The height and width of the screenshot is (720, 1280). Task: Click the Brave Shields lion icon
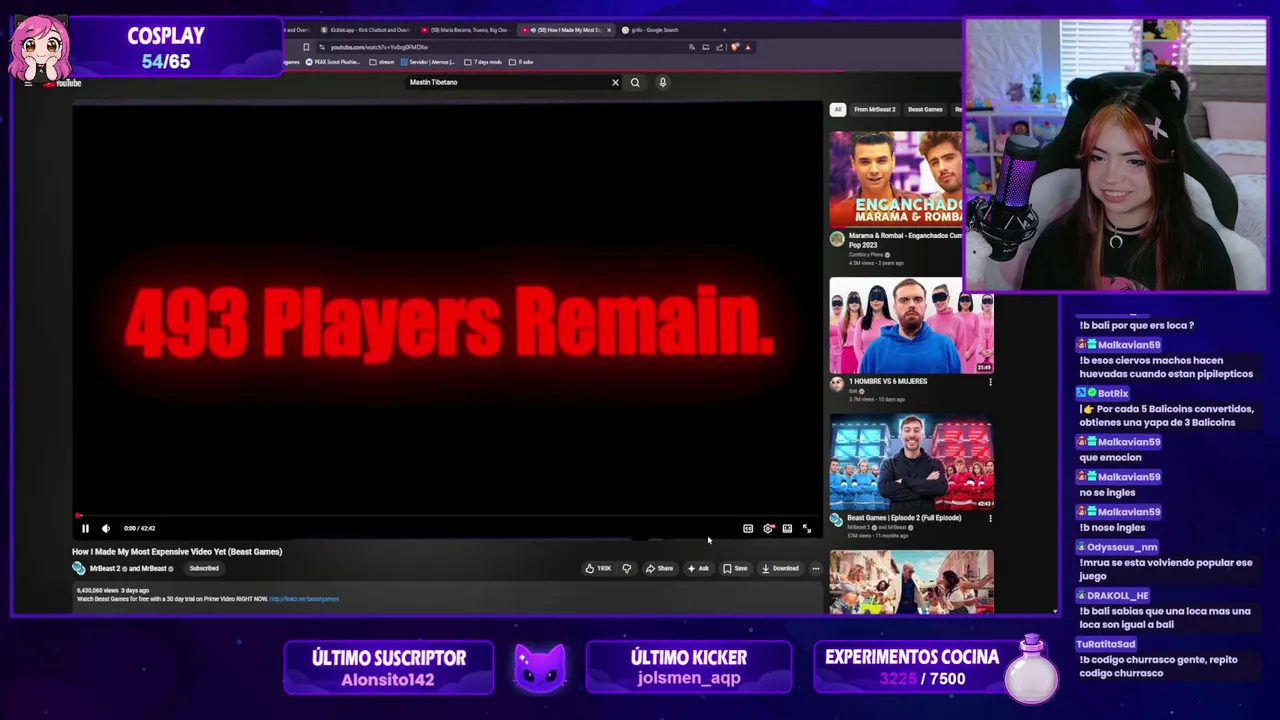point(734,47)
